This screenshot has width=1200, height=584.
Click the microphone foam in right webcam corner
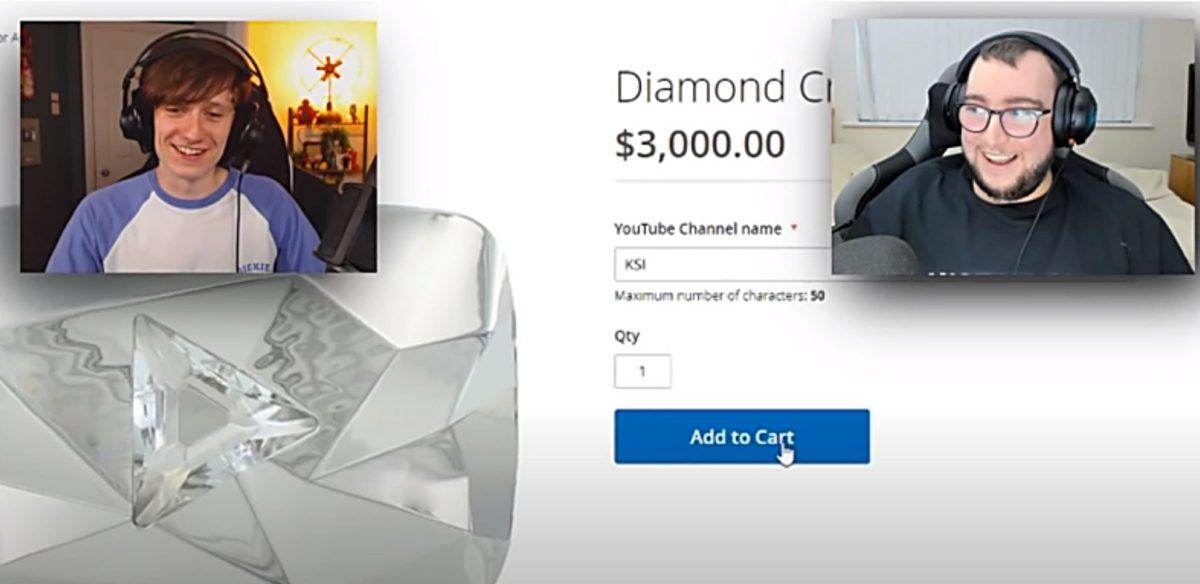(x=874, y=255)
